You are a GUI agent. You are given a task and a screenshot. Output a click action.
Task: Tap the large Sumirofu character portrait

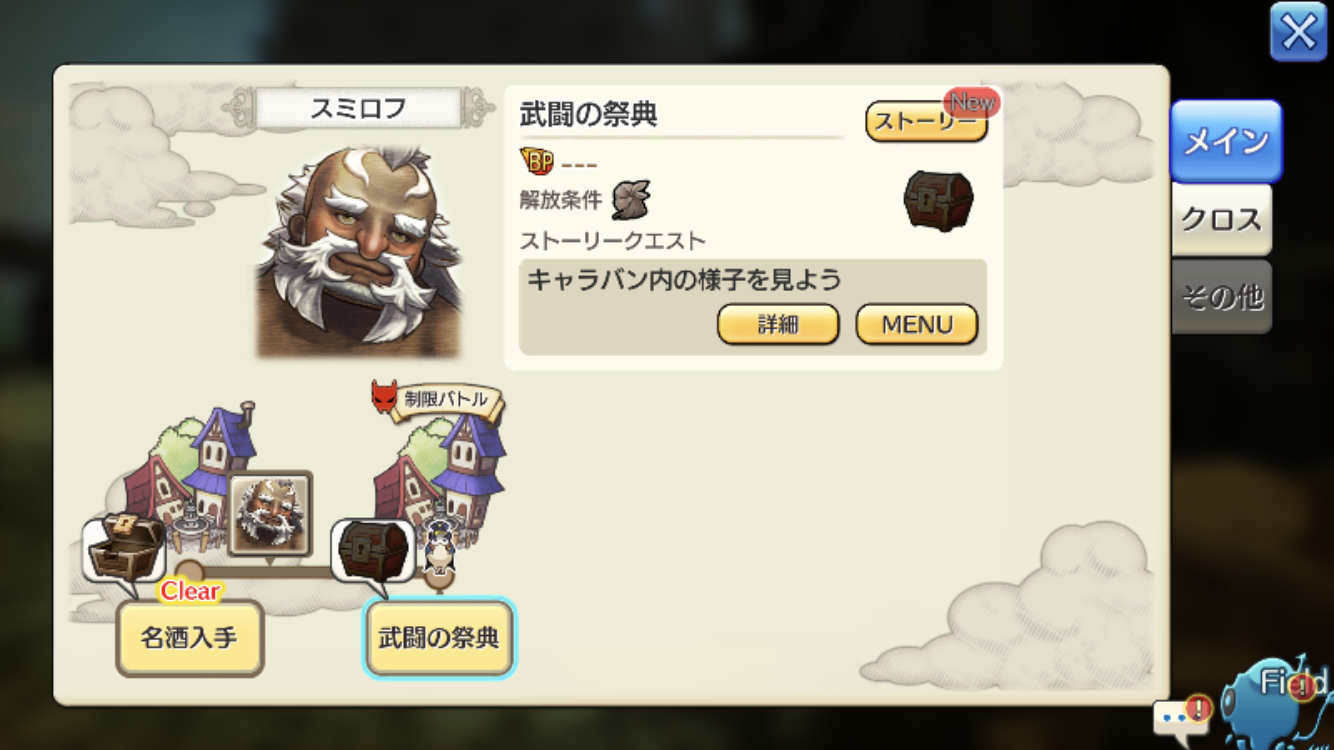click(360, 250)
